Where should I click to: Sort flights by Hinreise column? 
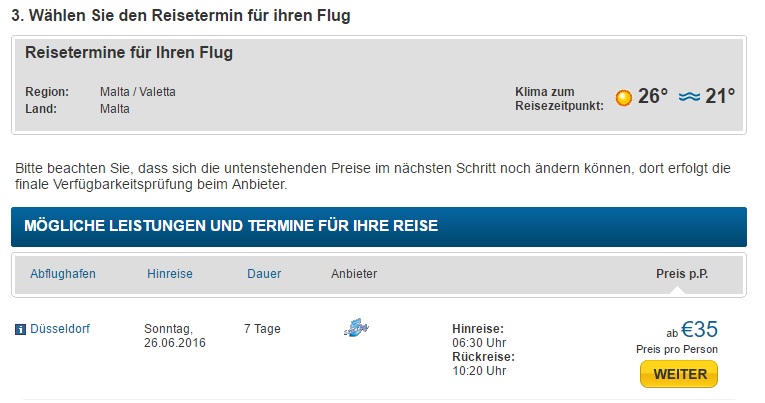170,274
